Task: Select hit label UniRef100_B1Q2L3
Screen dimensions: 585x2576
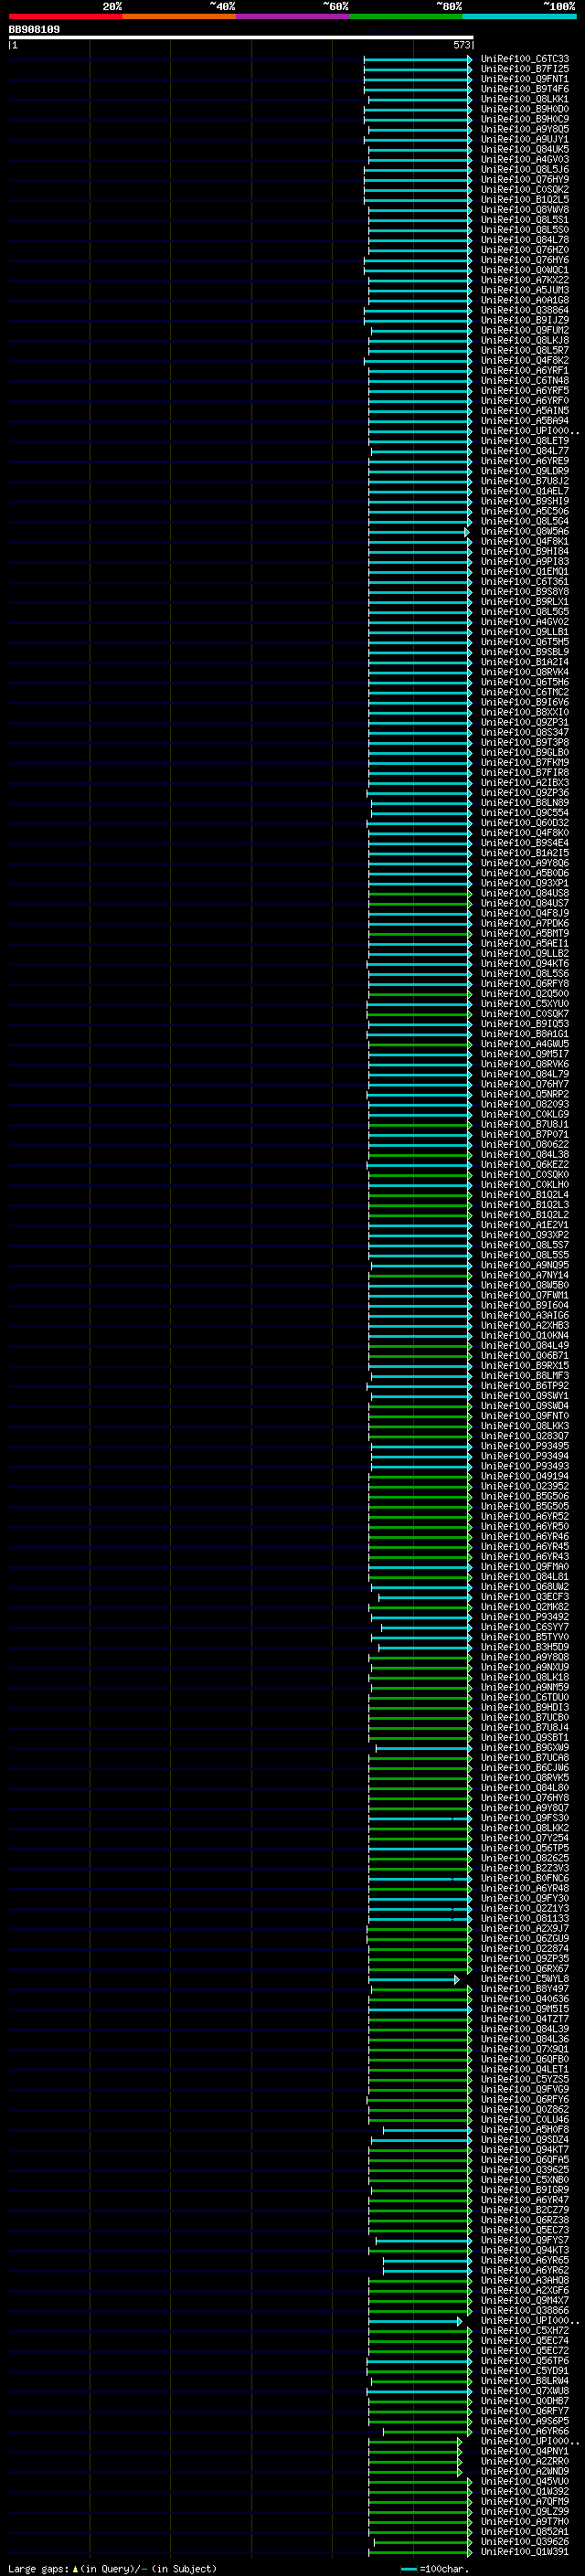Action: pyautogui.click(x=525, y=1204)
